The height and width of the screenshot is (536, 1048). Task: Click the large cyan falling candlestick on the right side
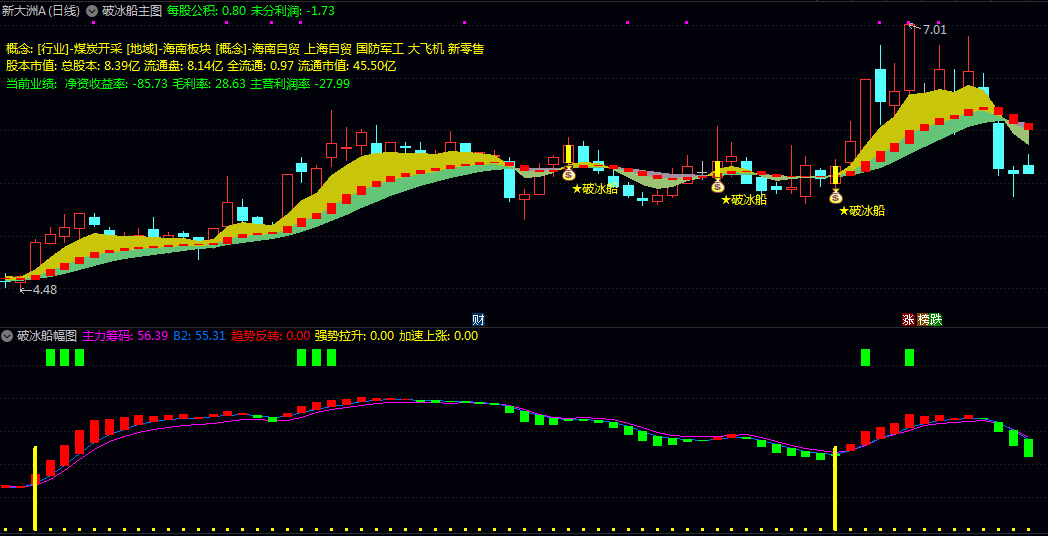(x=999, y=144)
